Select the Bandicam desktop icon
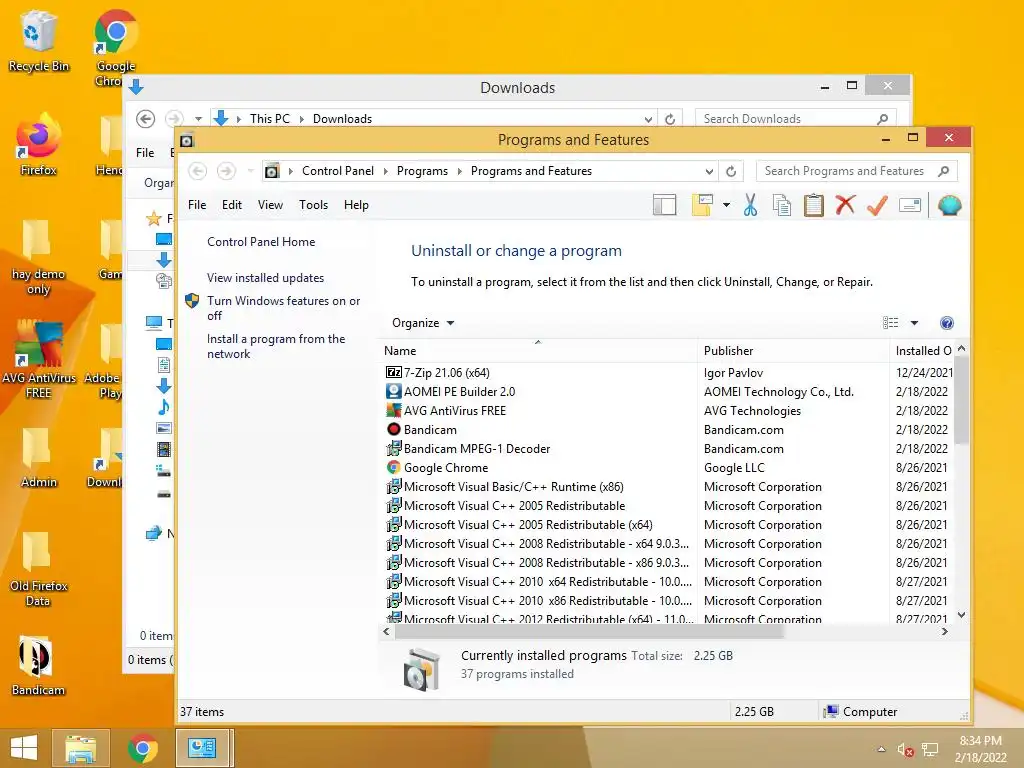1024x768 pixels. (38, 665)
